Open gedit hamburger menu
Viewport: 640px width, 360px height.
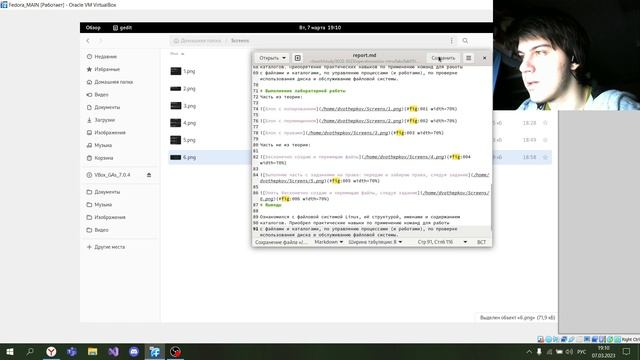pos(469,58)
